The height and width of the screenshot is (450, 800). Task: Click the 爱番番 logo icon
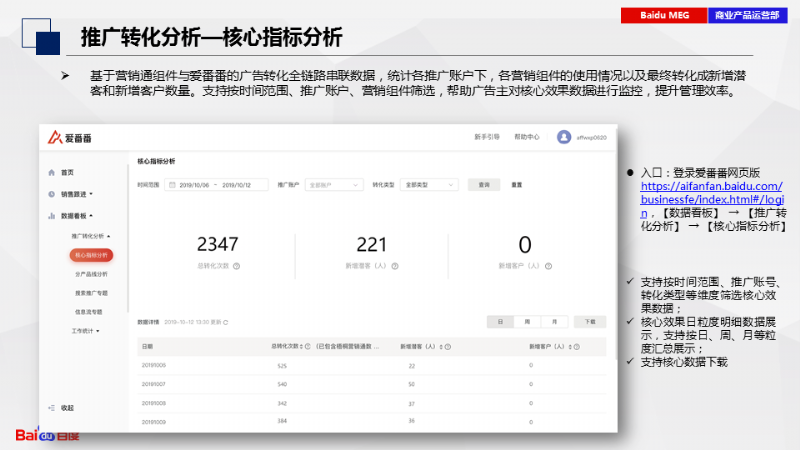[55, 138]
